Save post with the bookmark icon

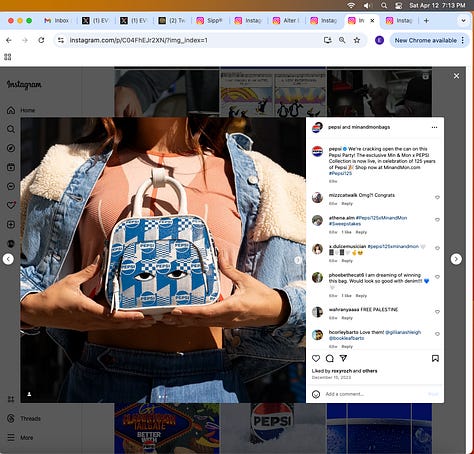pyautogui.click(x=435, y=358)
